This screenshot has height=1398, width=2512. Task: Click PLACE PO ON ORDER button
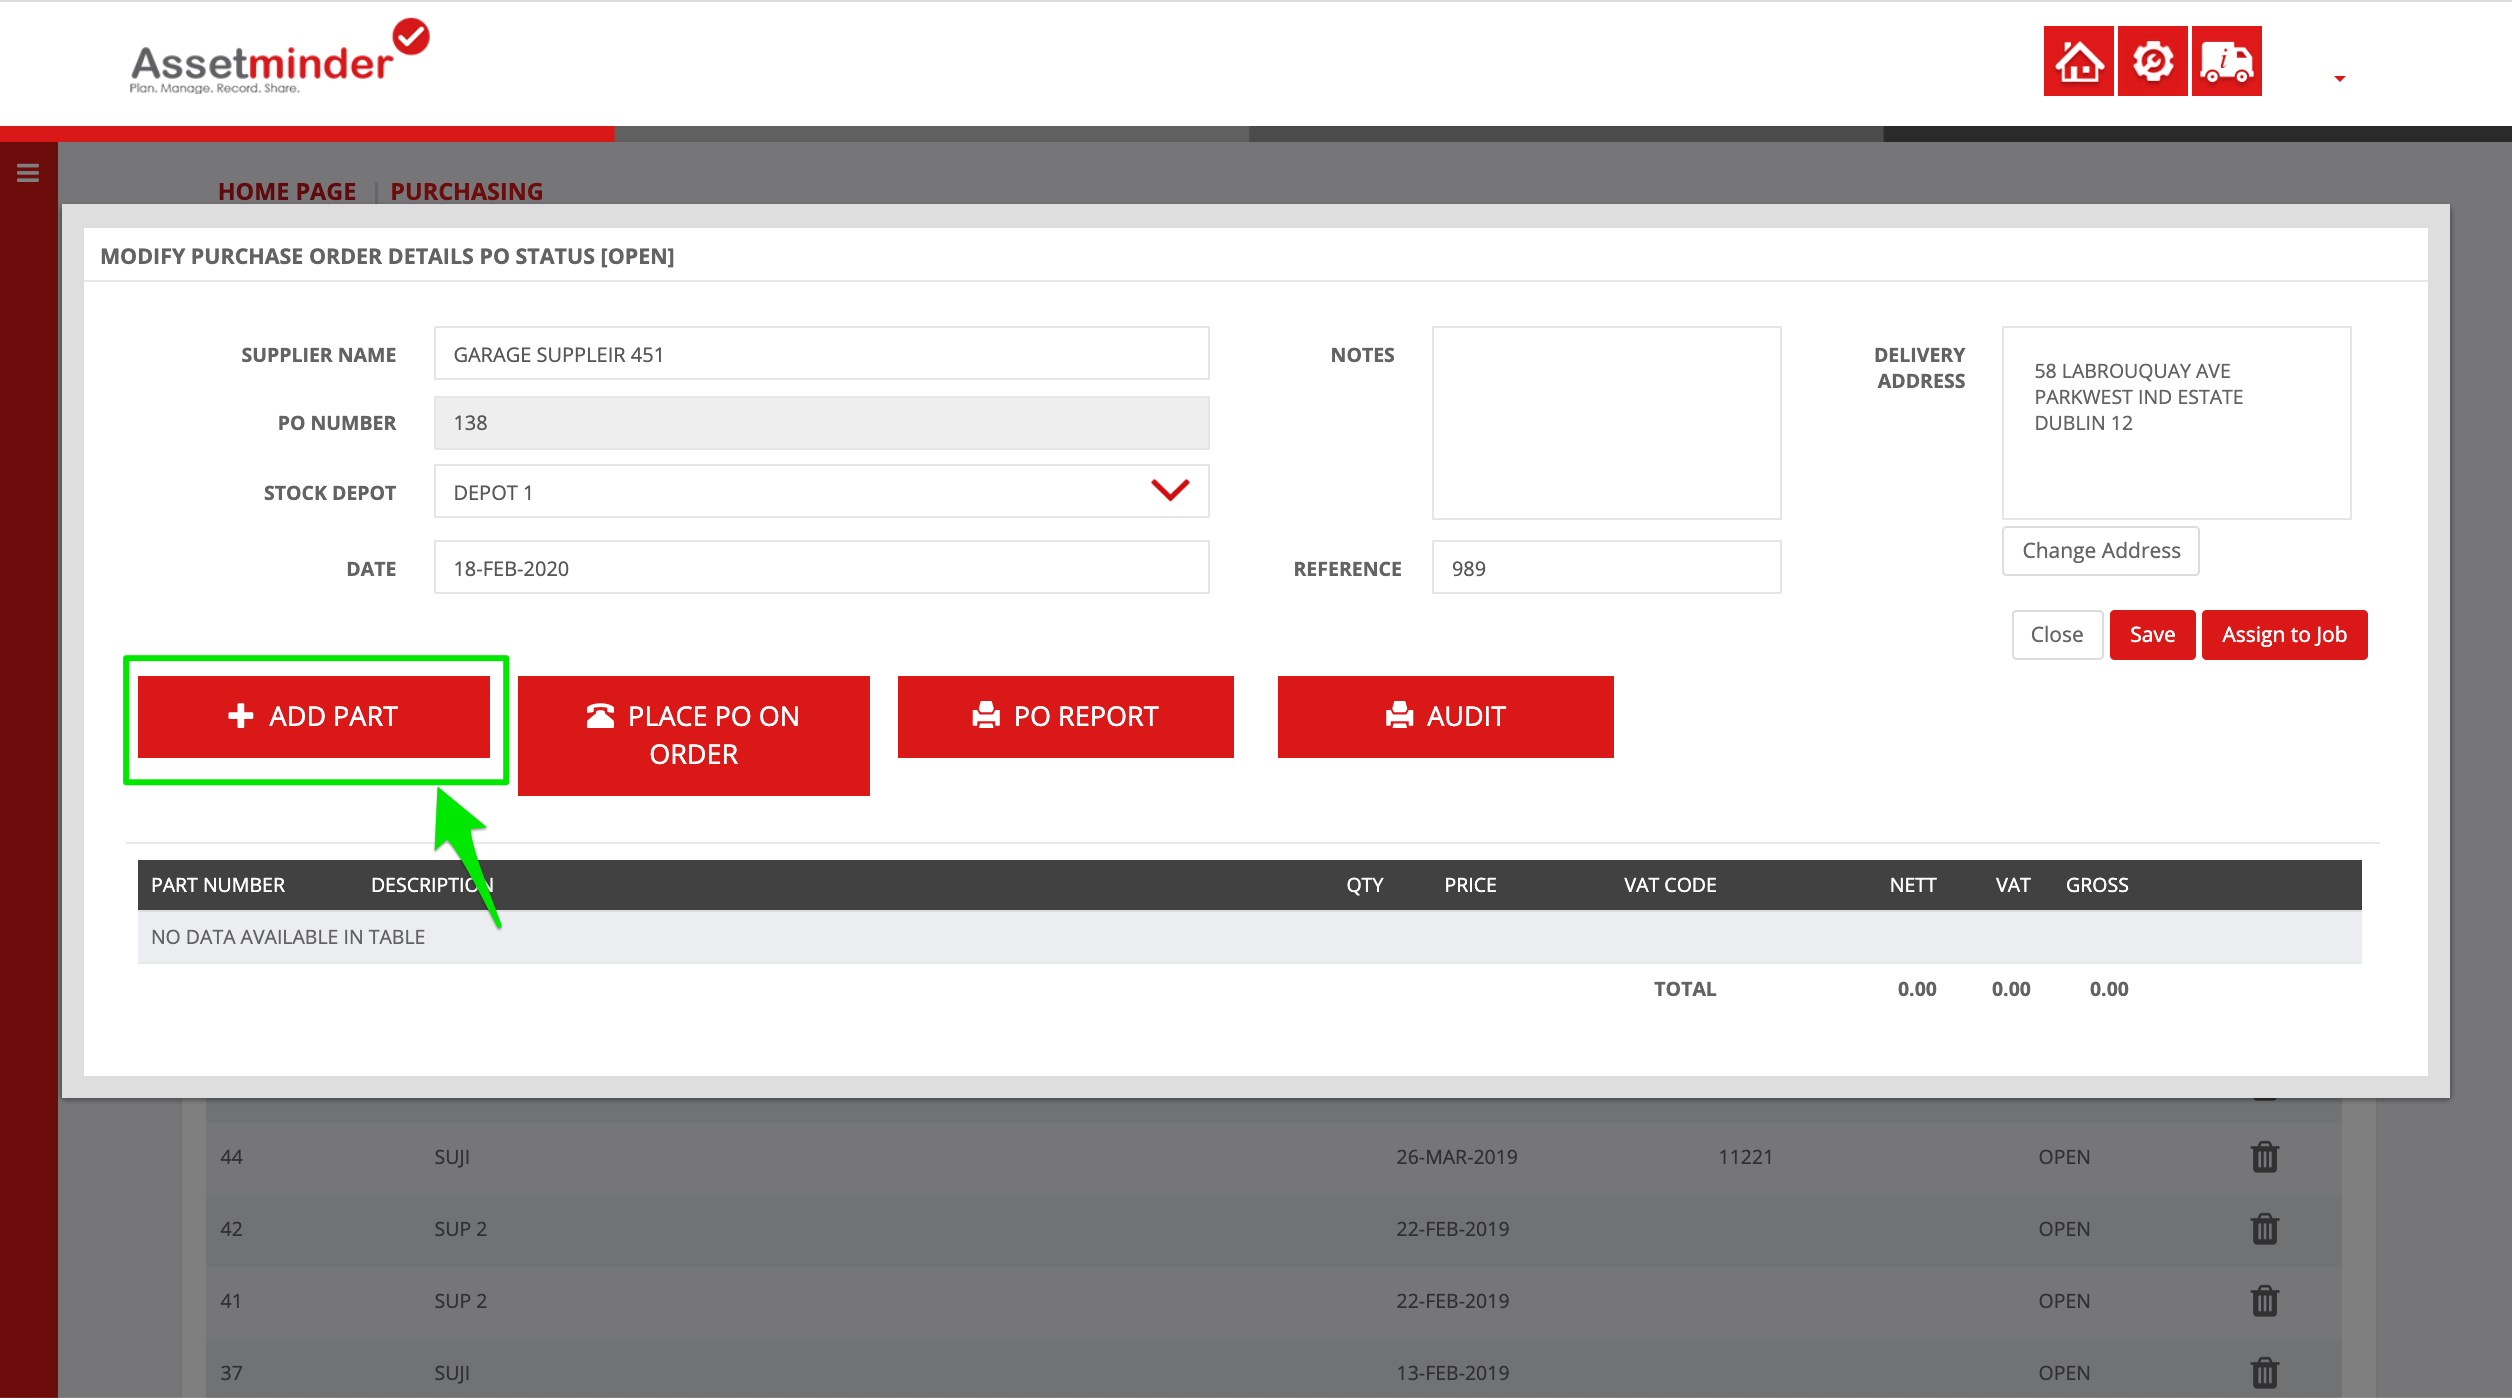pyautogui.click(x=694, y=736)
